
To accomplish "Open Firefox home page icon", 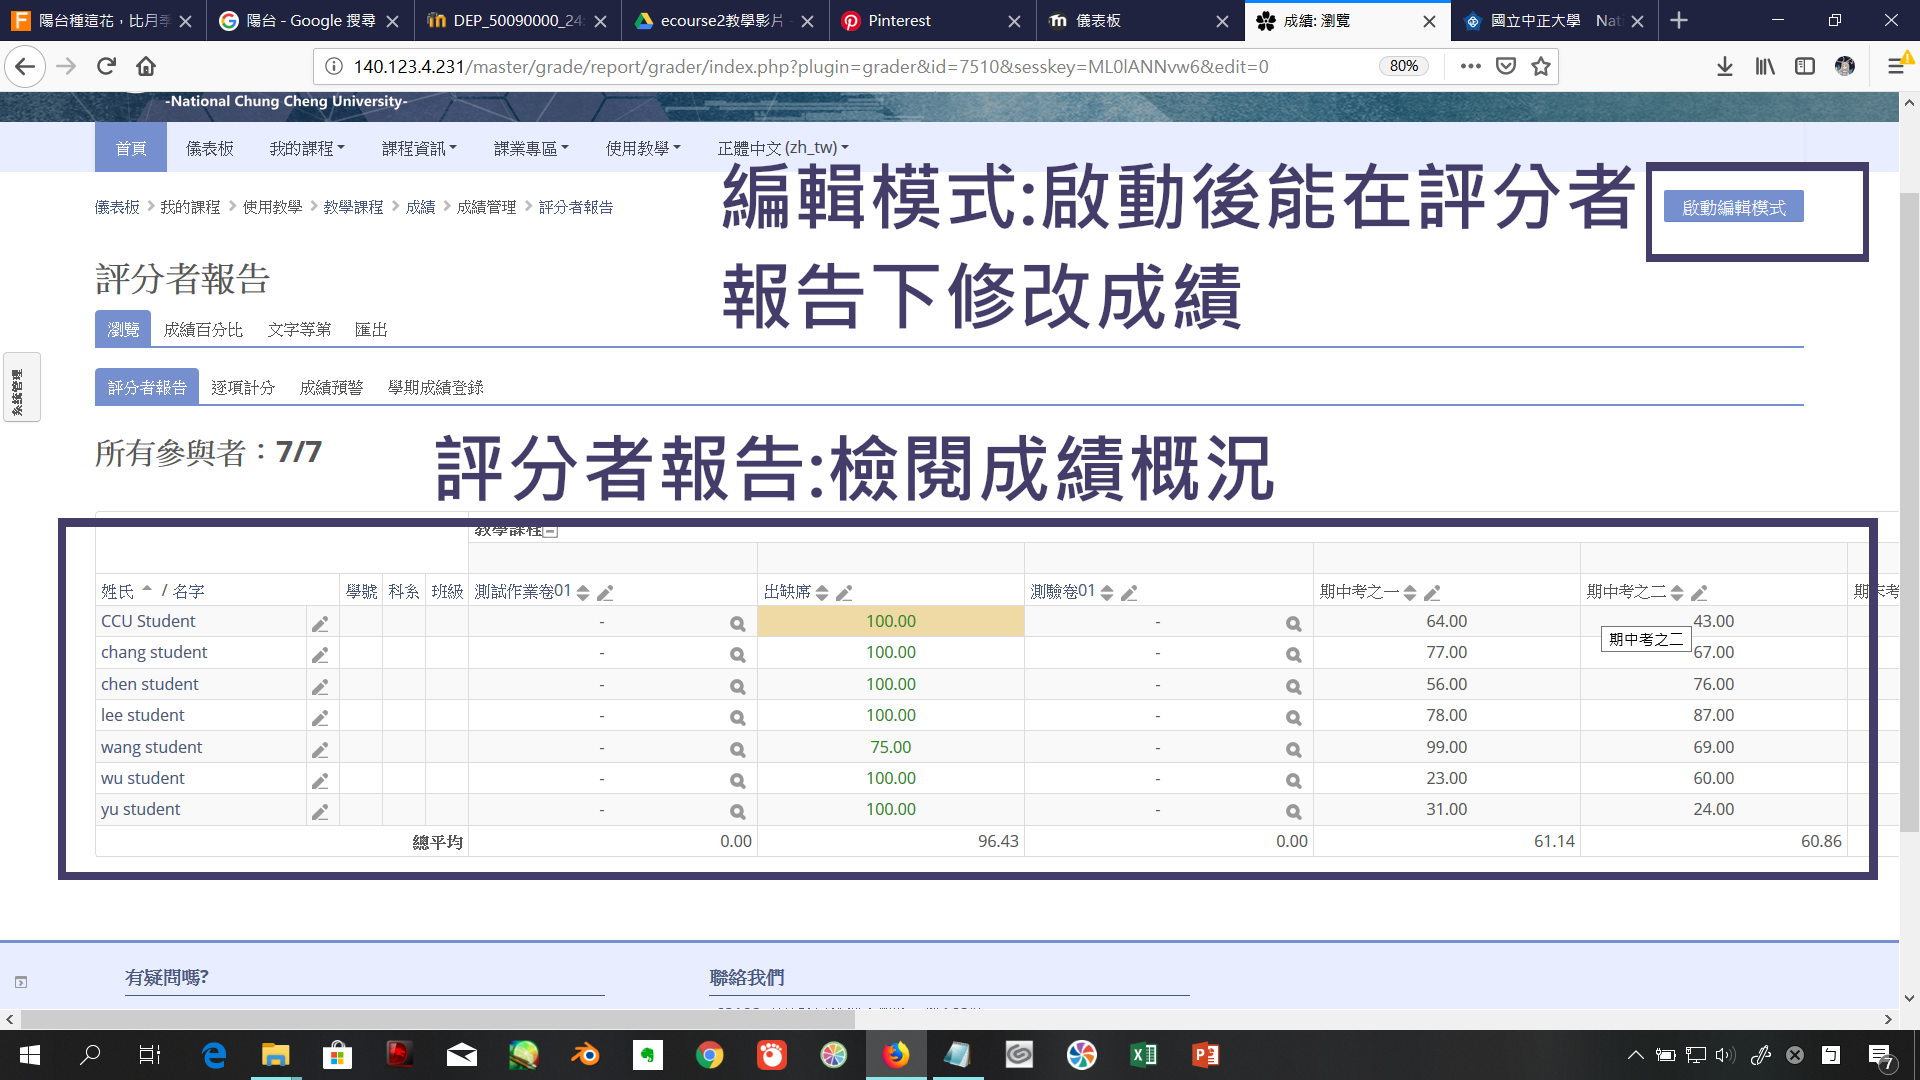I will pos(146,66).
